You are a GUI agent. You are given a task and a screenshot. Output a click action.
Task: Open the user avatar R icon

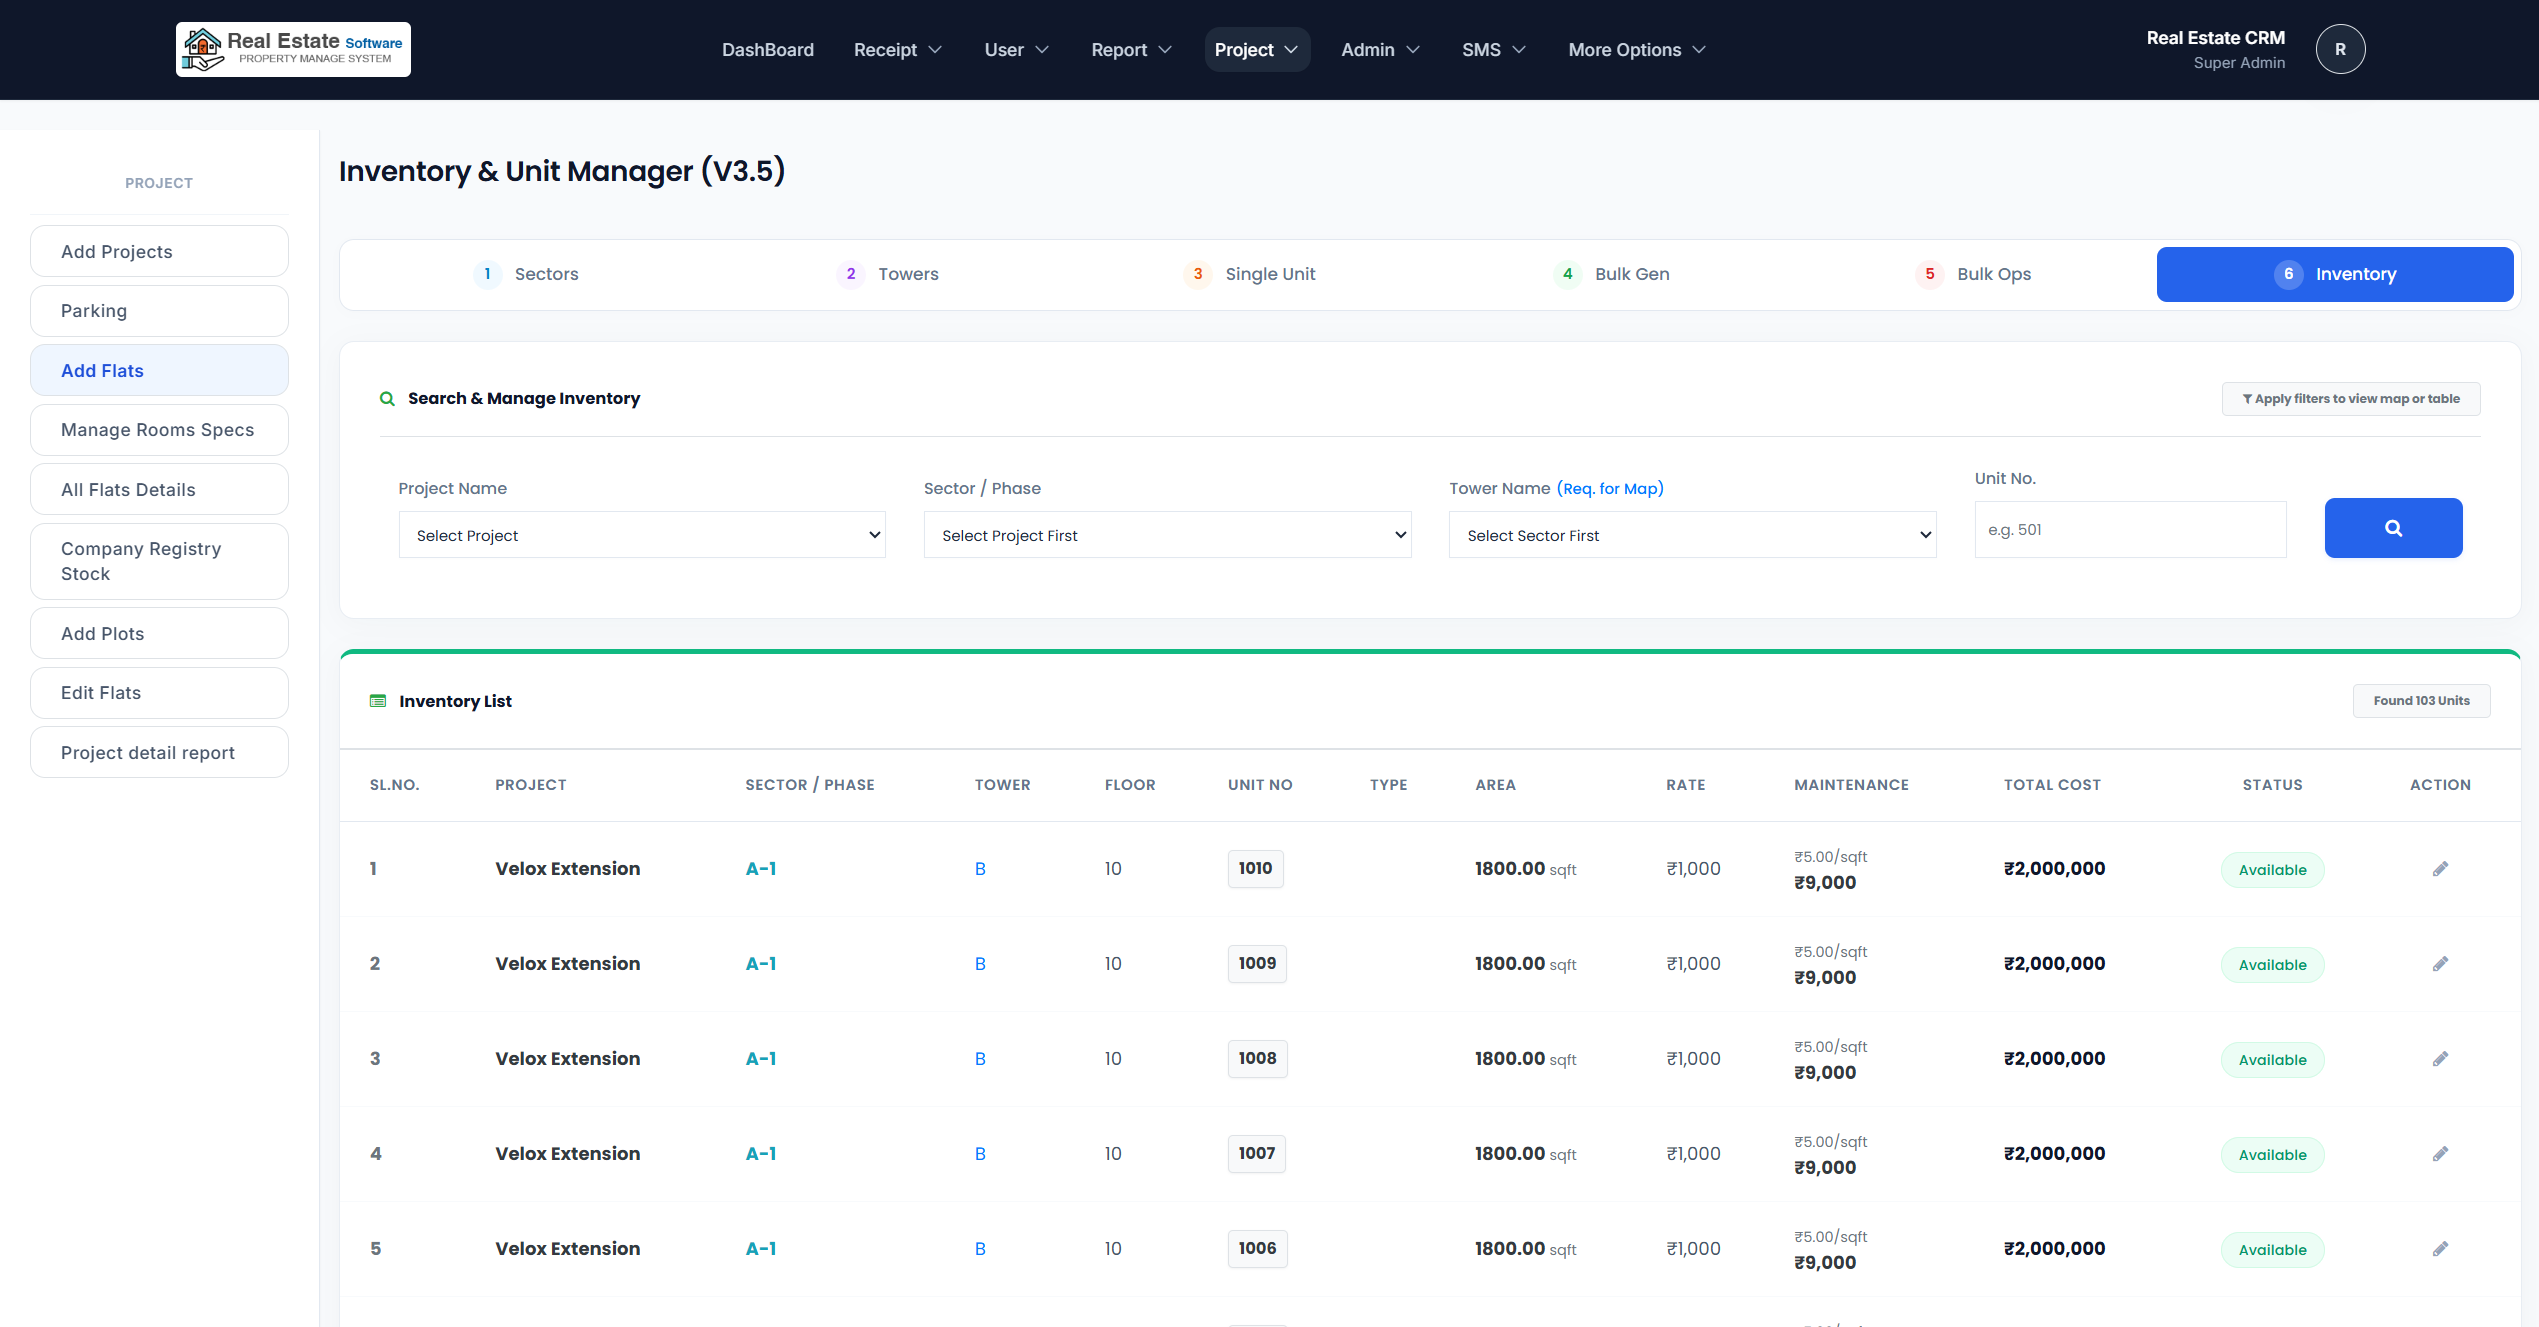[2339, 49]
